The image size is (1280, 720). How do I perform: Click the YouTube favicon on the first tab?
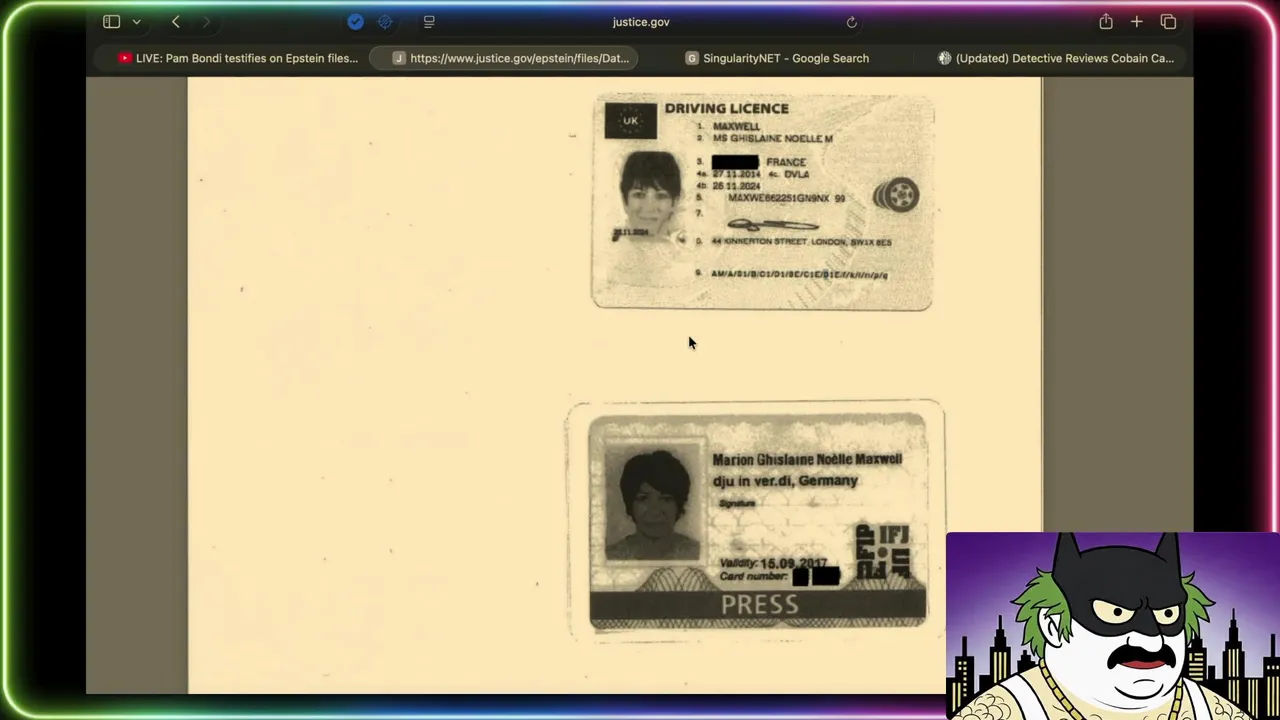(x=125, y=58)
